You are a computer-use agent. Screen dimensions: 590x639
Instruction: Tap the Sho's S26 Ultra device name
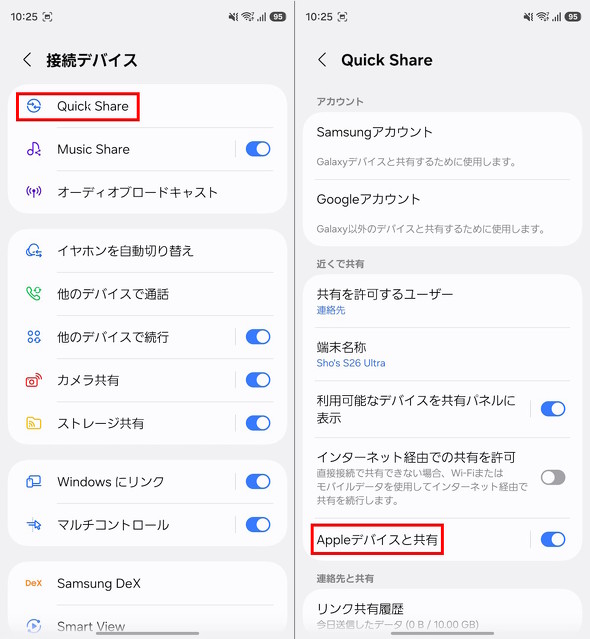351,363
